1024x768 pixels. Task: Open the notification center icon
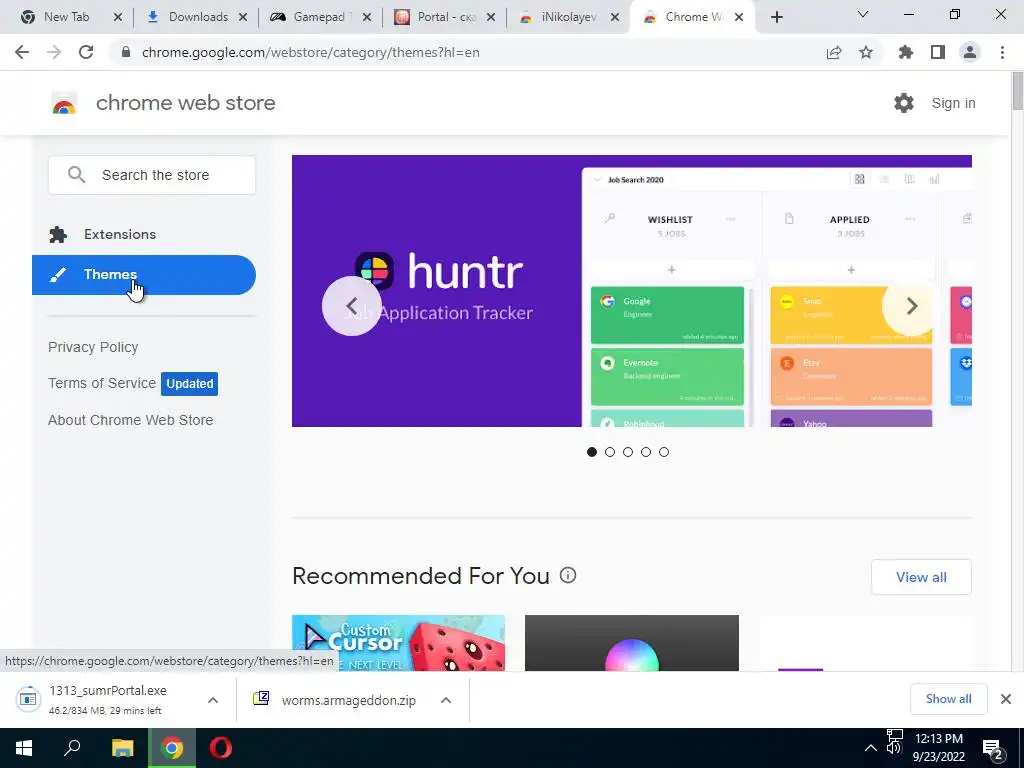click(x=993, y=749)
